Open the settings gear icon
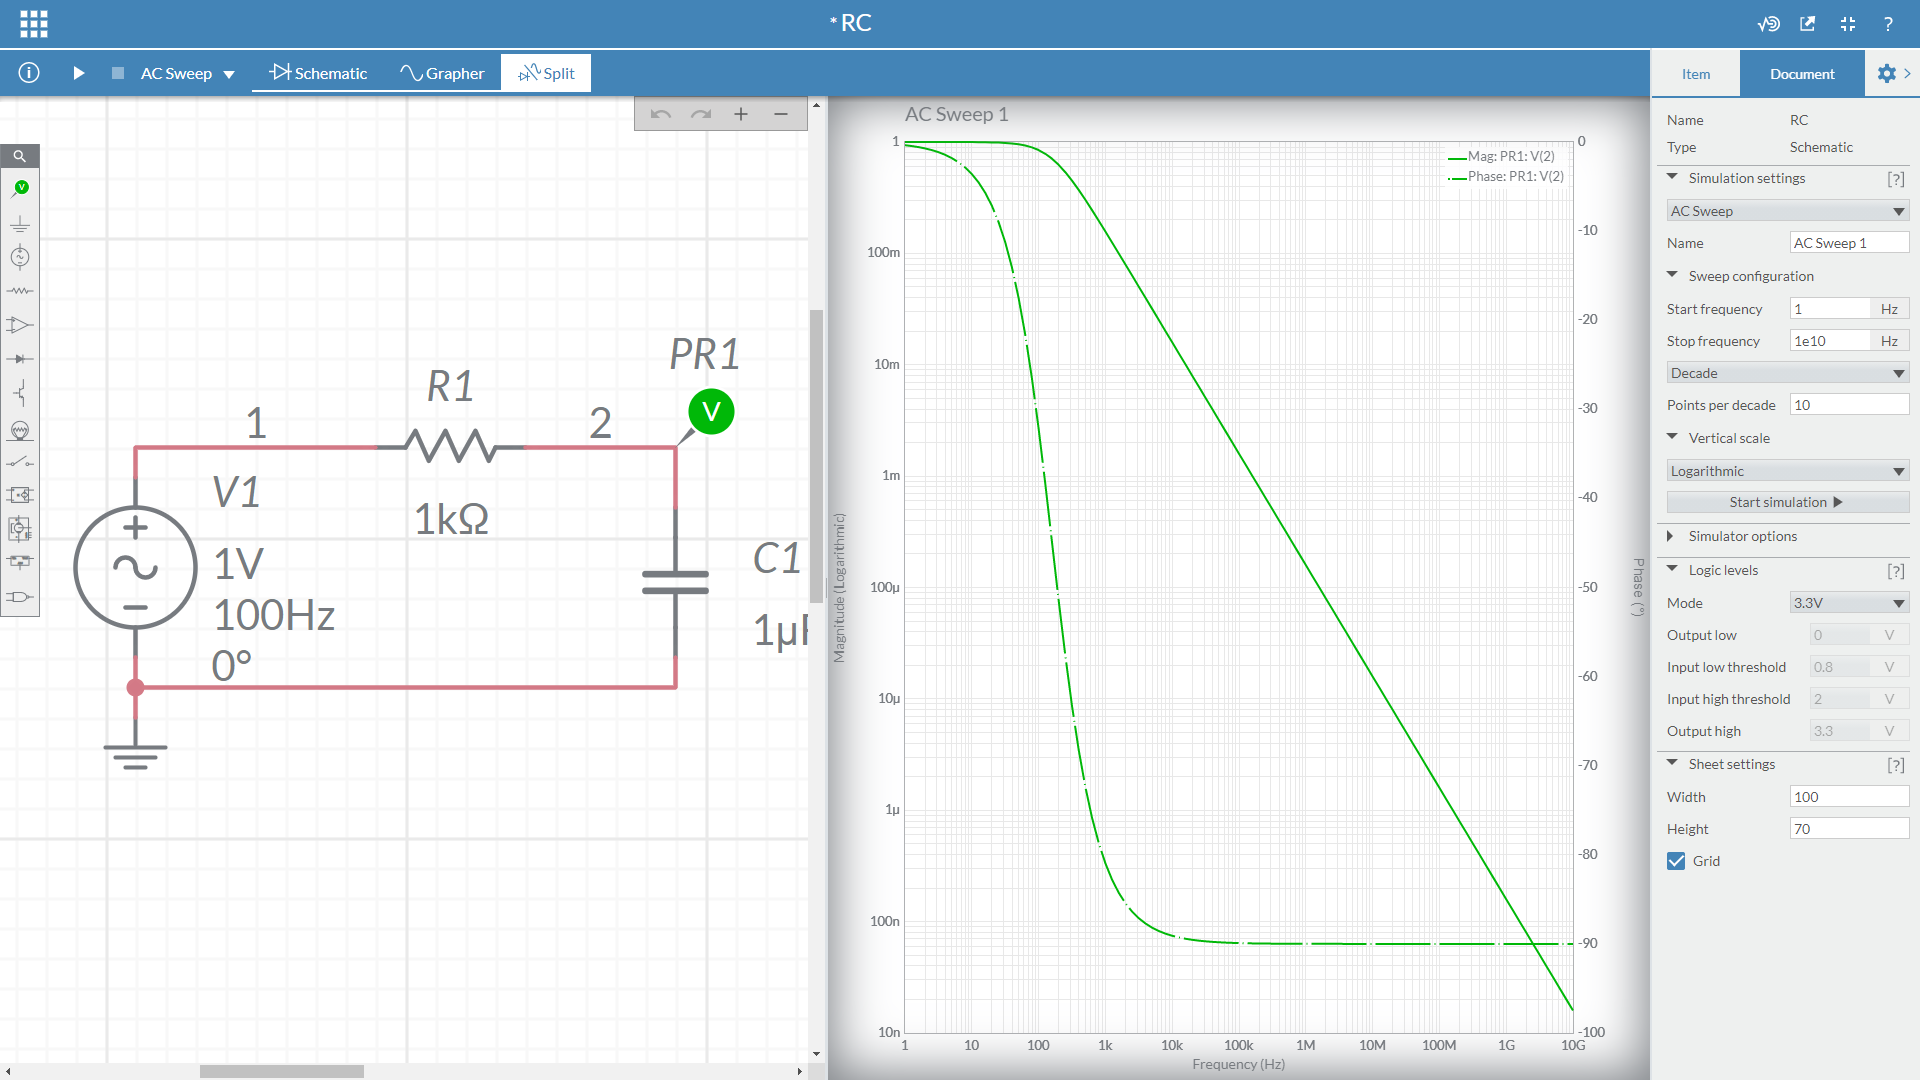This screenshot has height=1080, width=1920. coord(1886,74)
